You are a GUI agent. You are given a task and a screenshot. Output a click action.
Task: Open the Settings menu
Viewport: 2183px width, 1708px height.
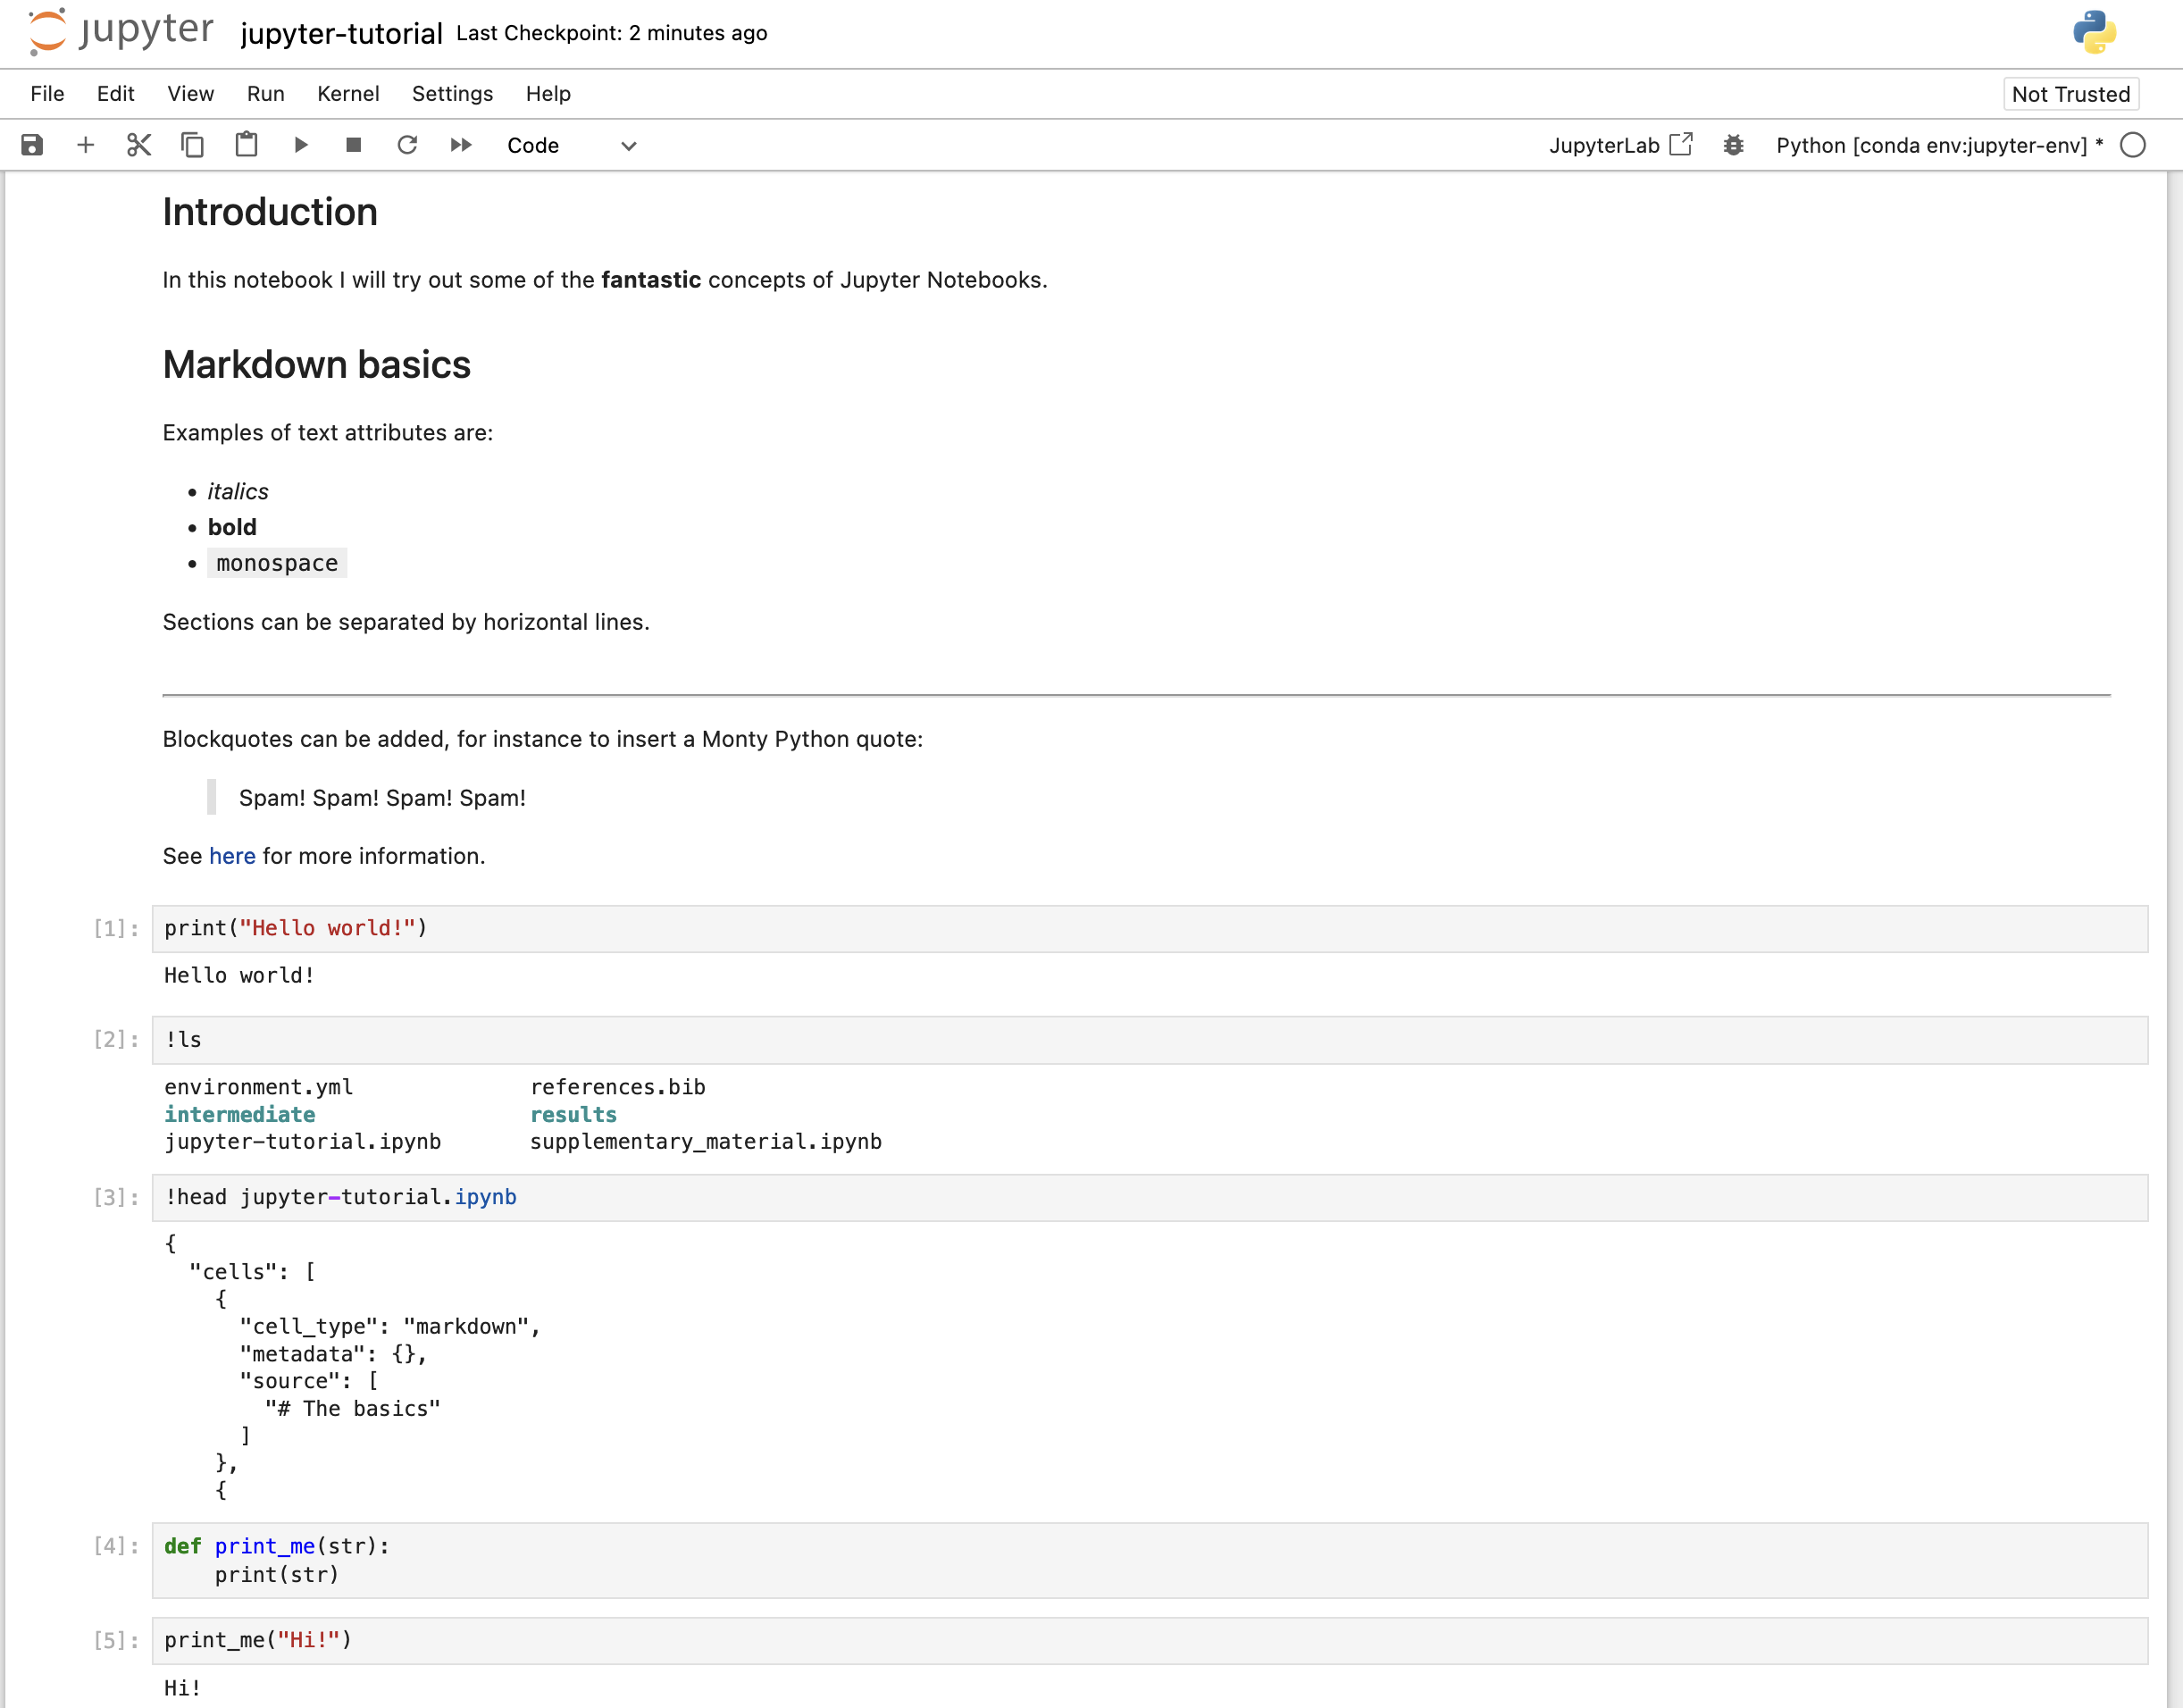pyautogui.click(x=452, y=94)
